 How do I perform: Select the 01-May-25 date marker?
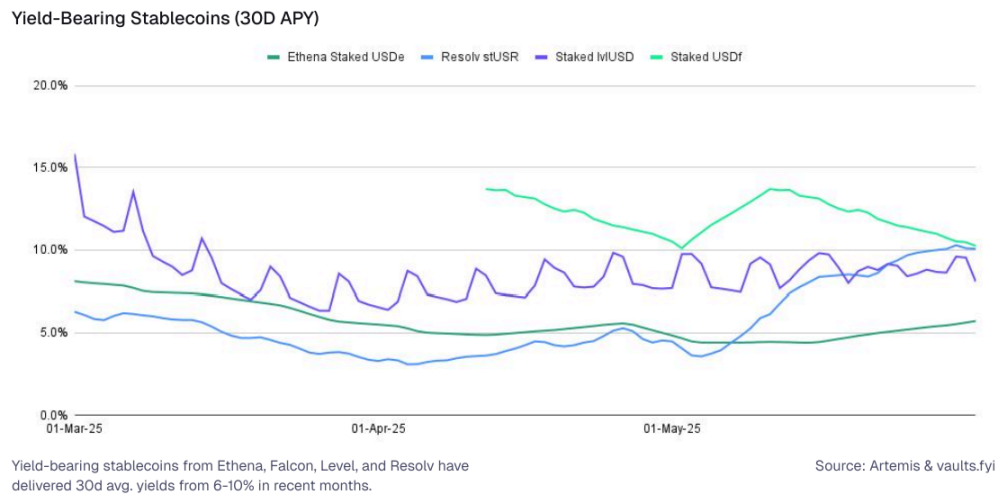coord(672,428)
